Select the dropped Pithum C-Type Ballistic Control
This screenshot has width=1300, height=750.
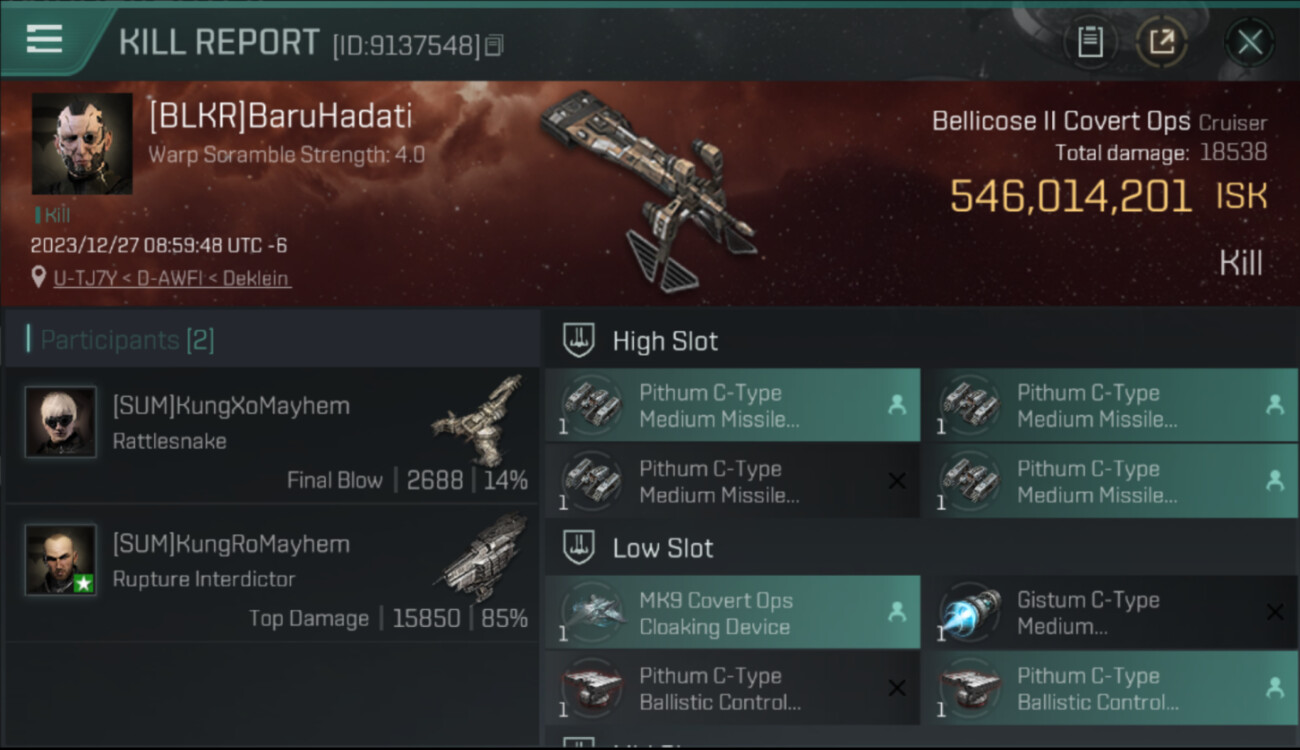[x=1110, y=688]
